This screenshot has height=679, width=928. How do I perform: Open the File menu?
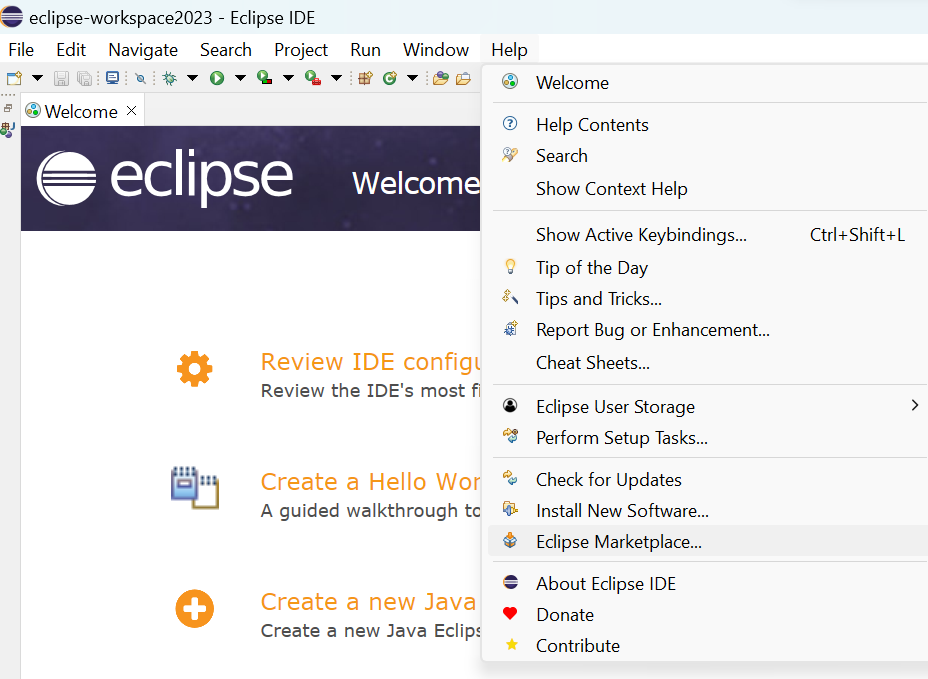[21, 50]
